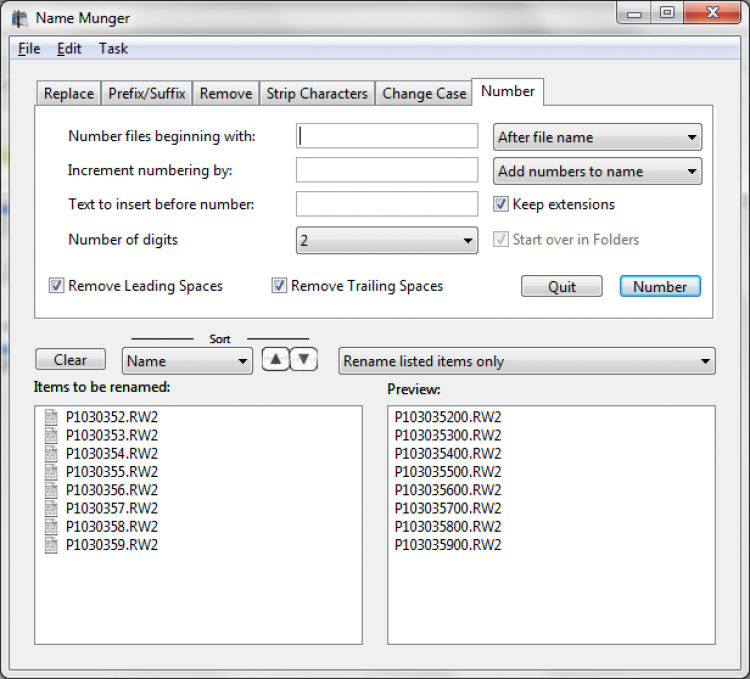Click file icon next to P1030357.RW2

tap(51, 508)
